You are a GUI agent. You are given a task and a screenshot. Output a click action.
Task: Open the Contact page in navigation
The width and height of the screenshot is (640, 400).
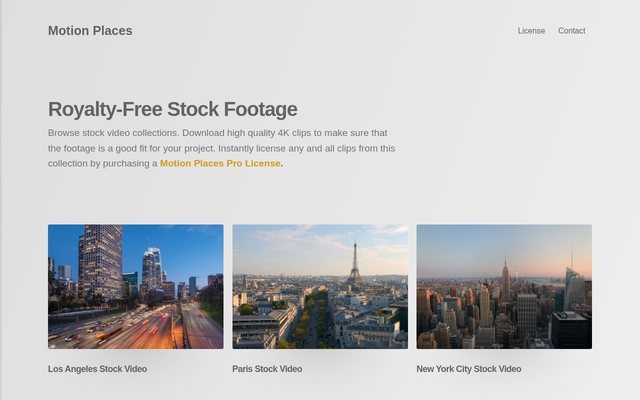(571, 31)
